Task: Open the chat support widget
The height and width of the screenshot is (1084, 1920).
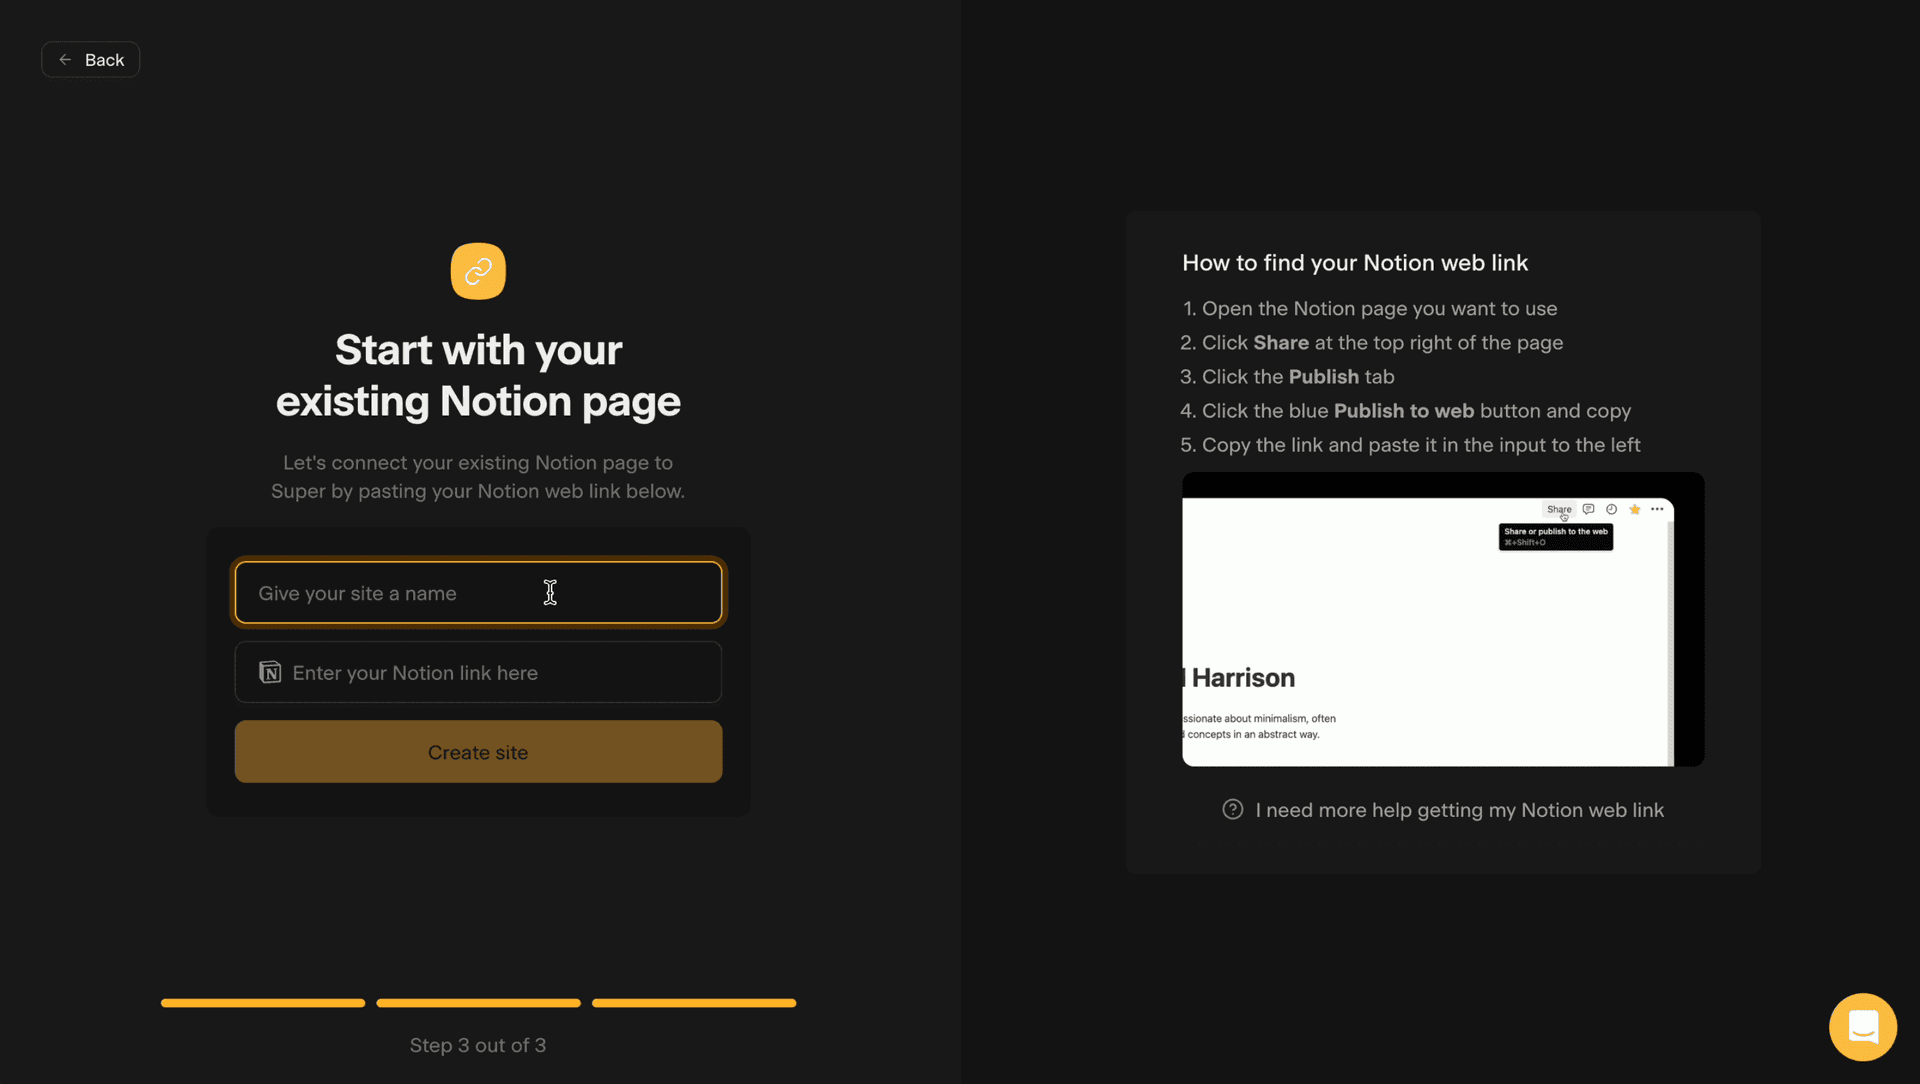Action: click(x=1862, y=1026)
